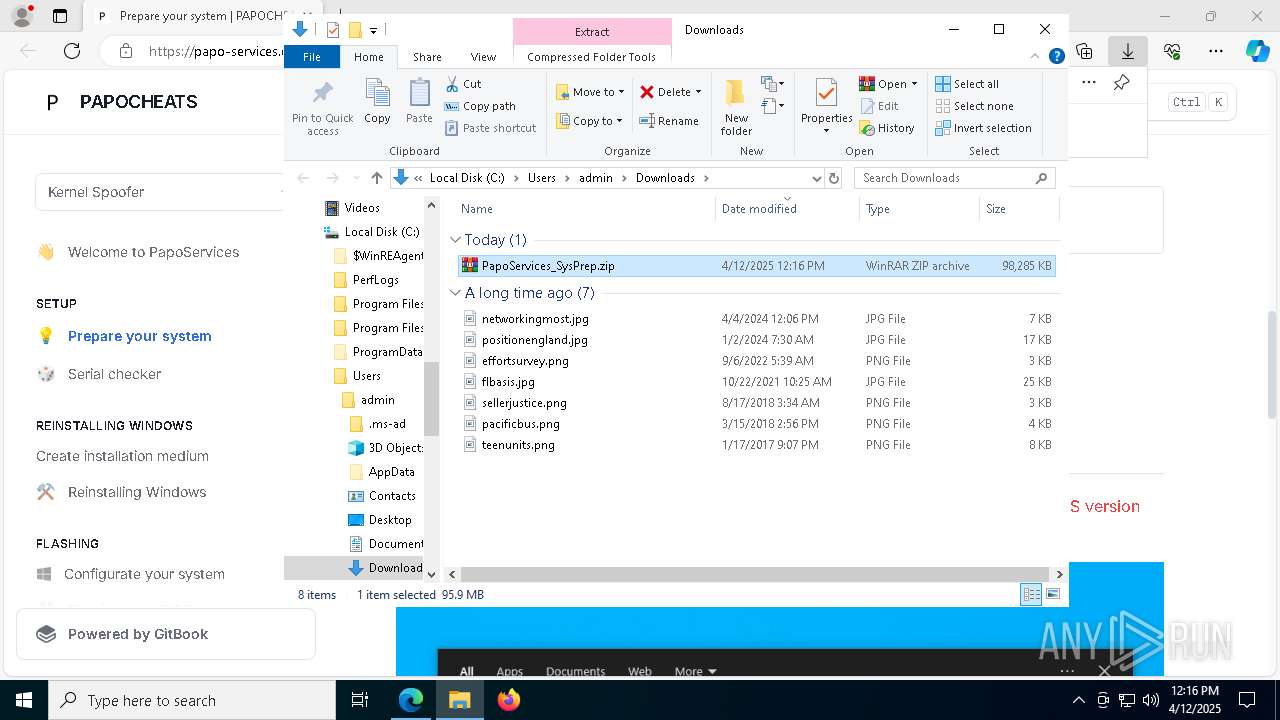This screenshot has height=720, width=1280.
Task: Switch to the Share ribbon tab
Action: (x=427, y=57)
